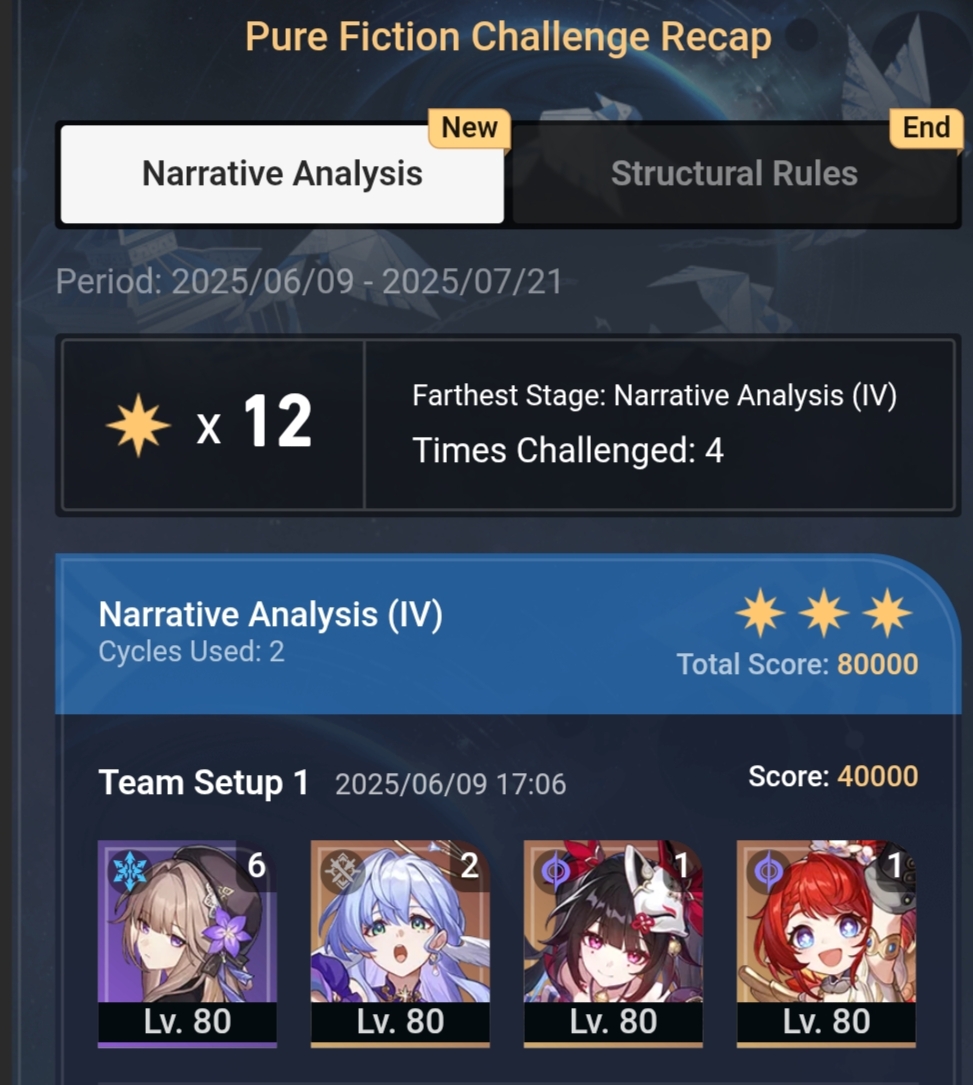The width and height of the screenshot is (973, 1085).
Task: Select the blue-haired character portrait
Action: (x=400, y=942)
